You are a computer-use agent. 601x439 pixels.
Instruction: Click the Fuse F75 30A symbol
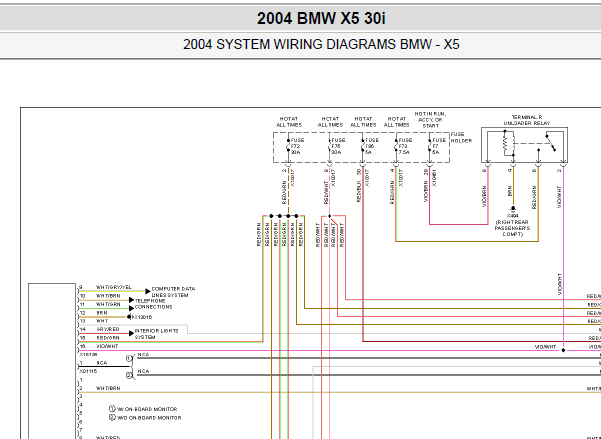[x=329, y=146]
